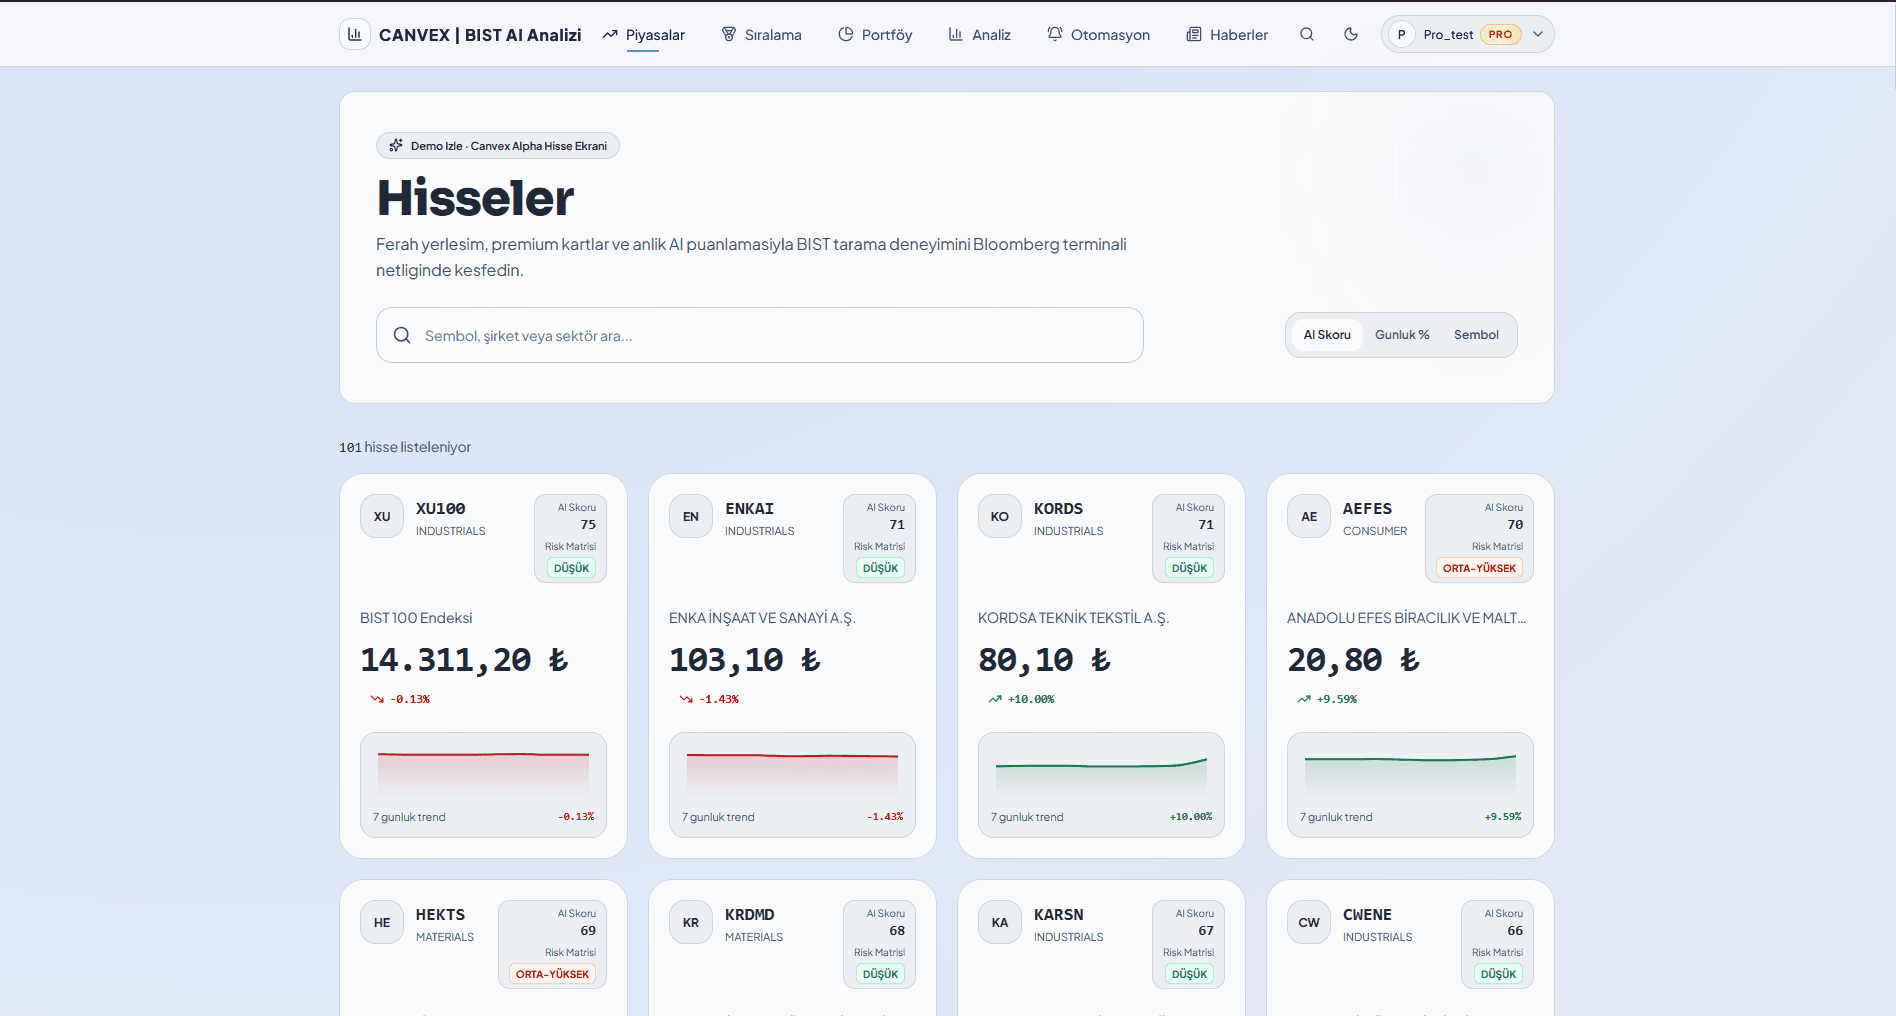Click the XU100 downward trend arrow icon

377,699
